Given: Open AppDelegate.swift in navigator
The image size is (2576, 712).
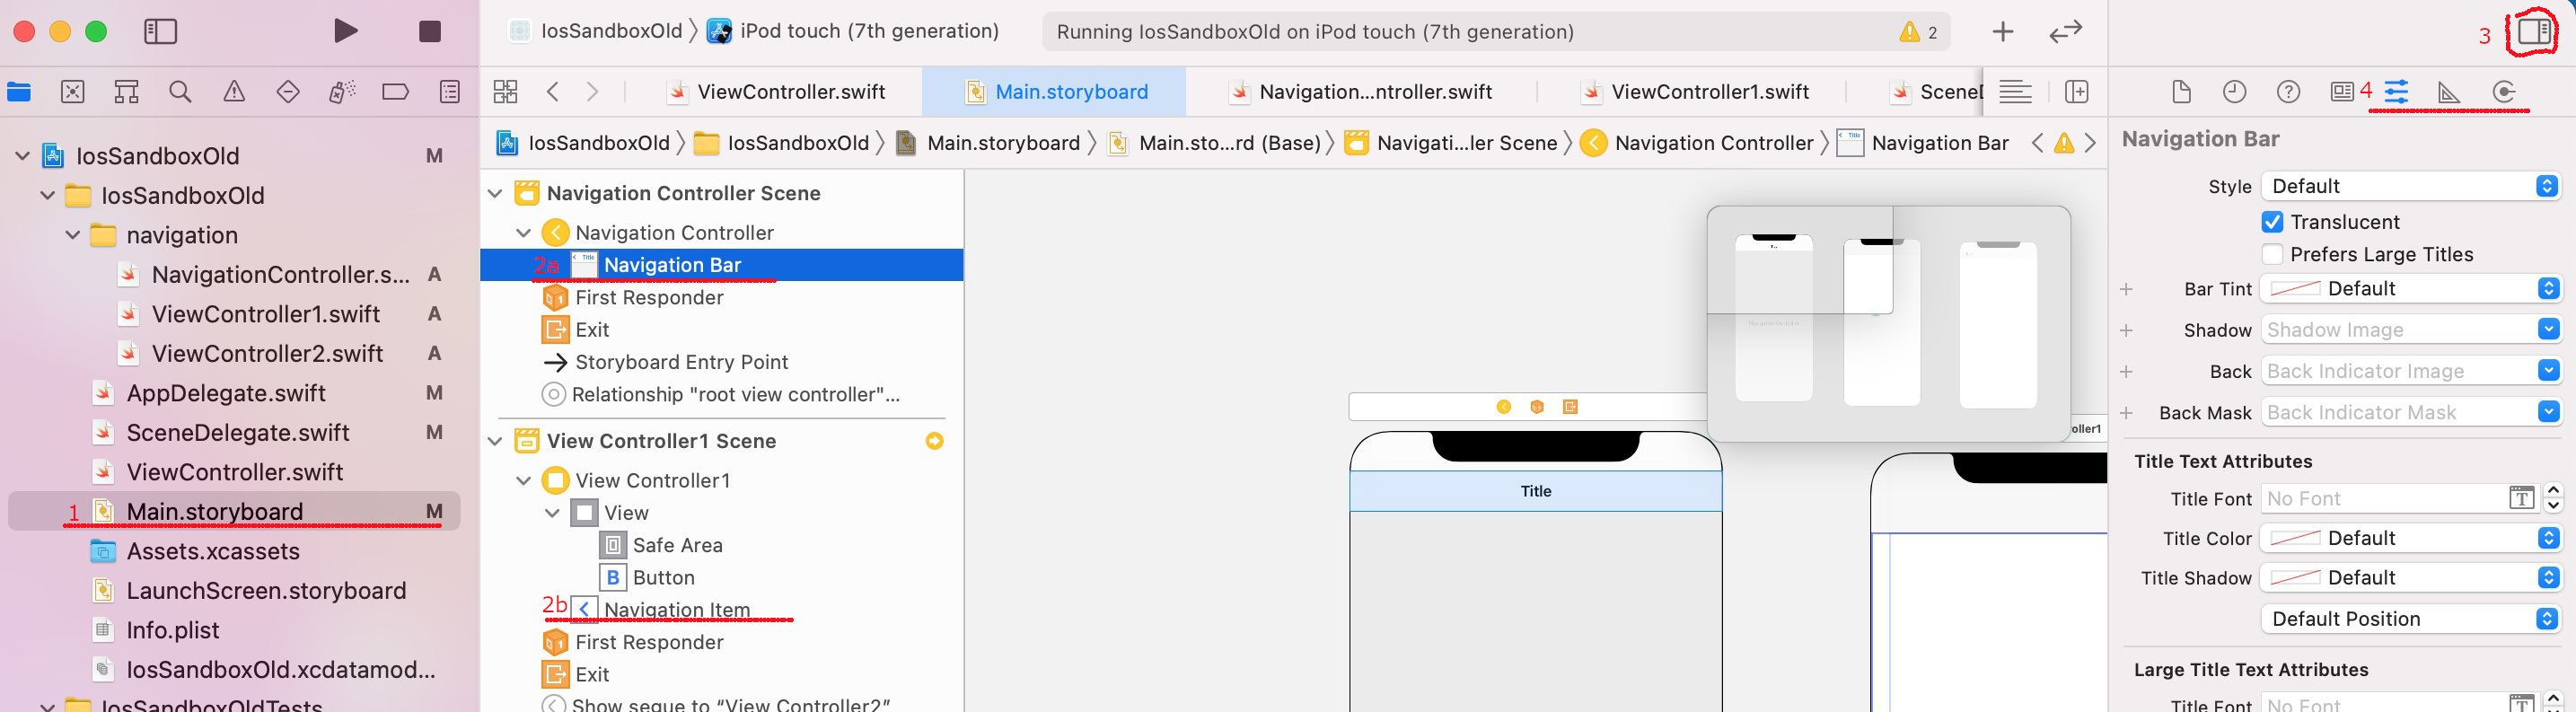Looking at the screenshot, I should pos(226,393).
